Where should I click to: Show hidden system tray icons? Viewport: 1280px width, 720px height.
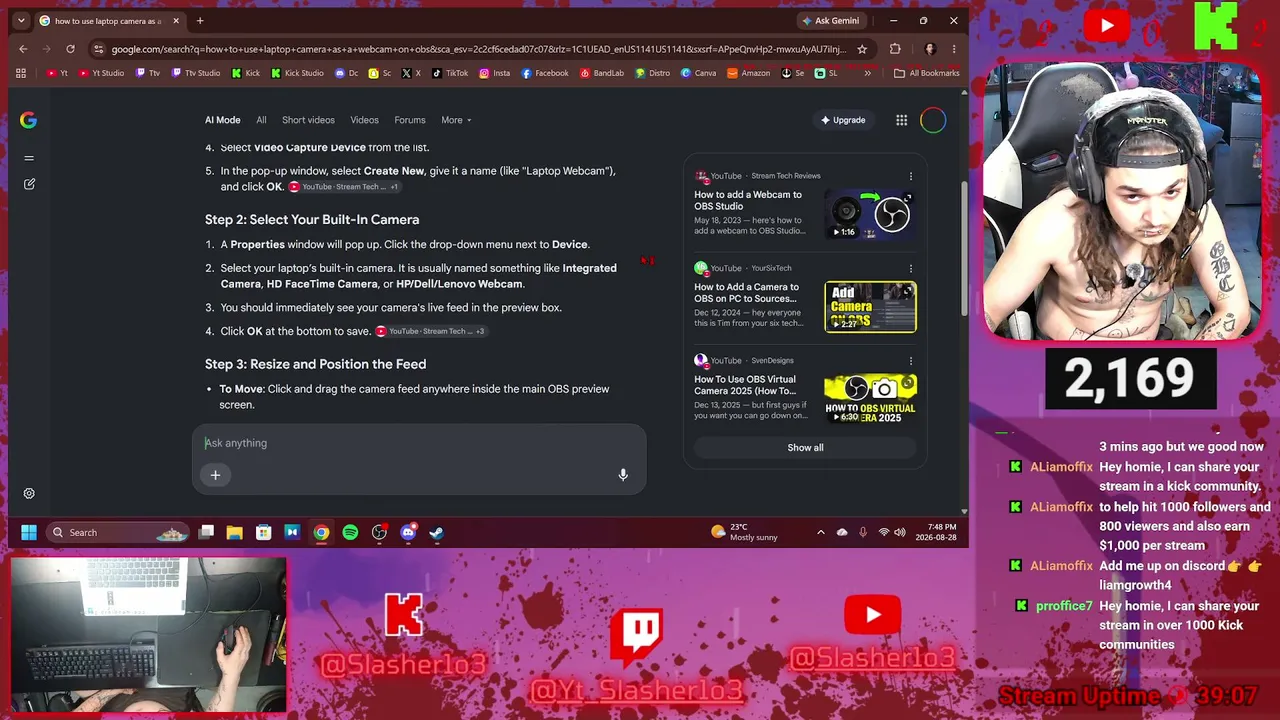pyautogui.click(x=821, y=532)
